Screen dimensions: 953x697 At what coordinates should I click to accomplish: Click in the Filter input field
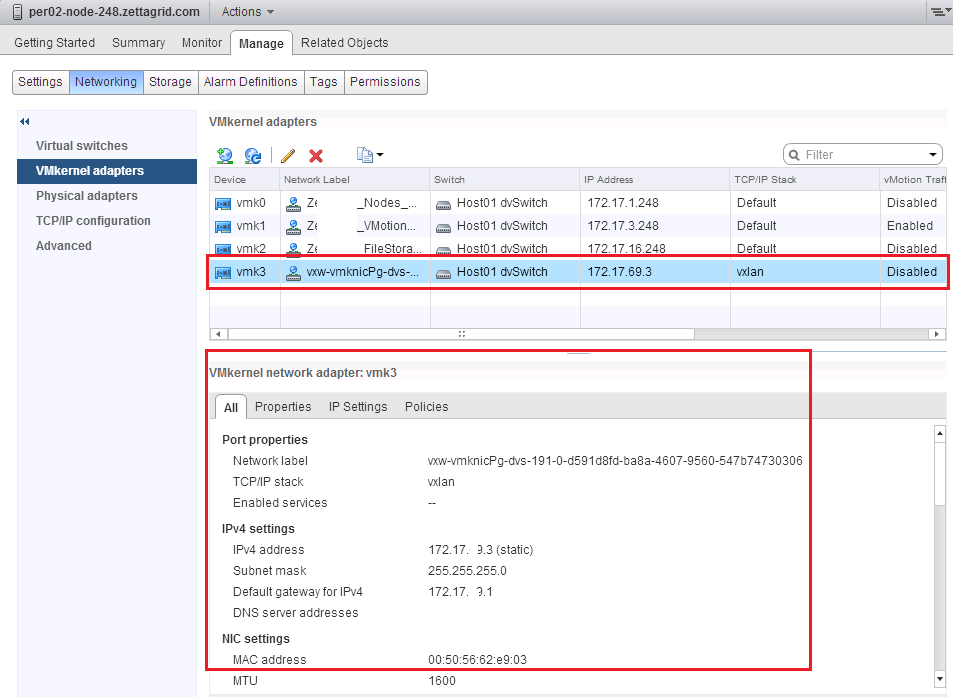click(863, 155)
